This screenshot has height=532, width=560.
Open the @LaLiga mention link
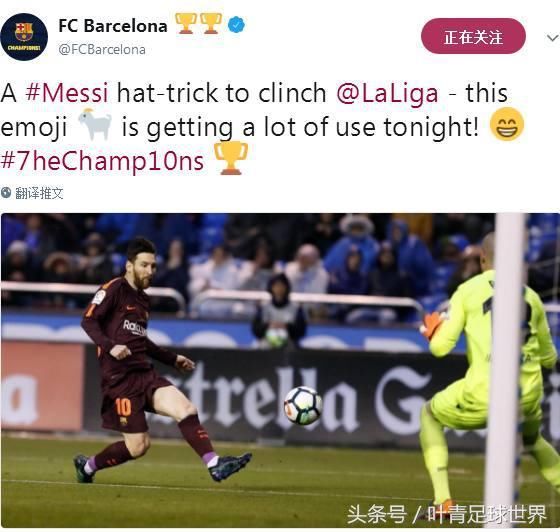387,93
